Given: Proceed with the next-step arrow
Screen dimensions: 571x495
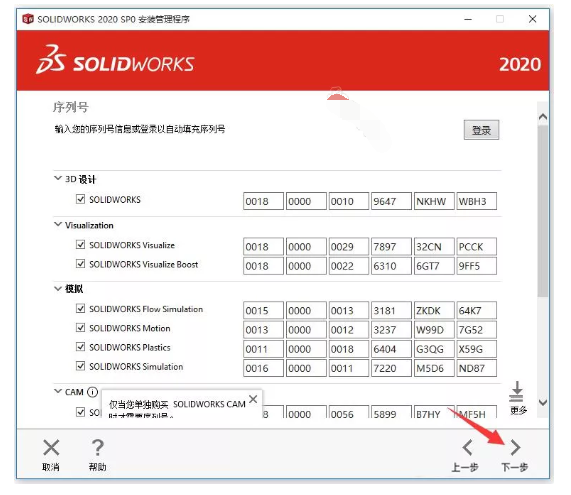Looking at the screenshot, I should [x=515, y=448].
